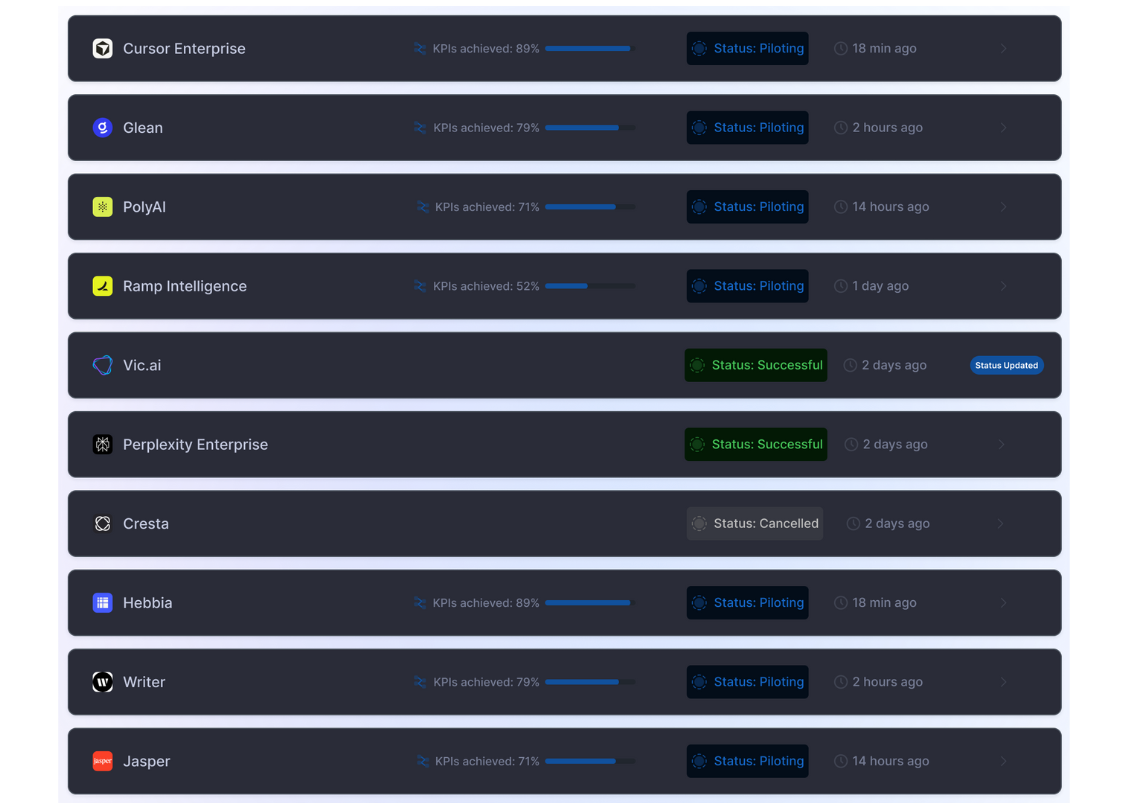Click "1 day ago" timestamp

(x=881, y=285)
